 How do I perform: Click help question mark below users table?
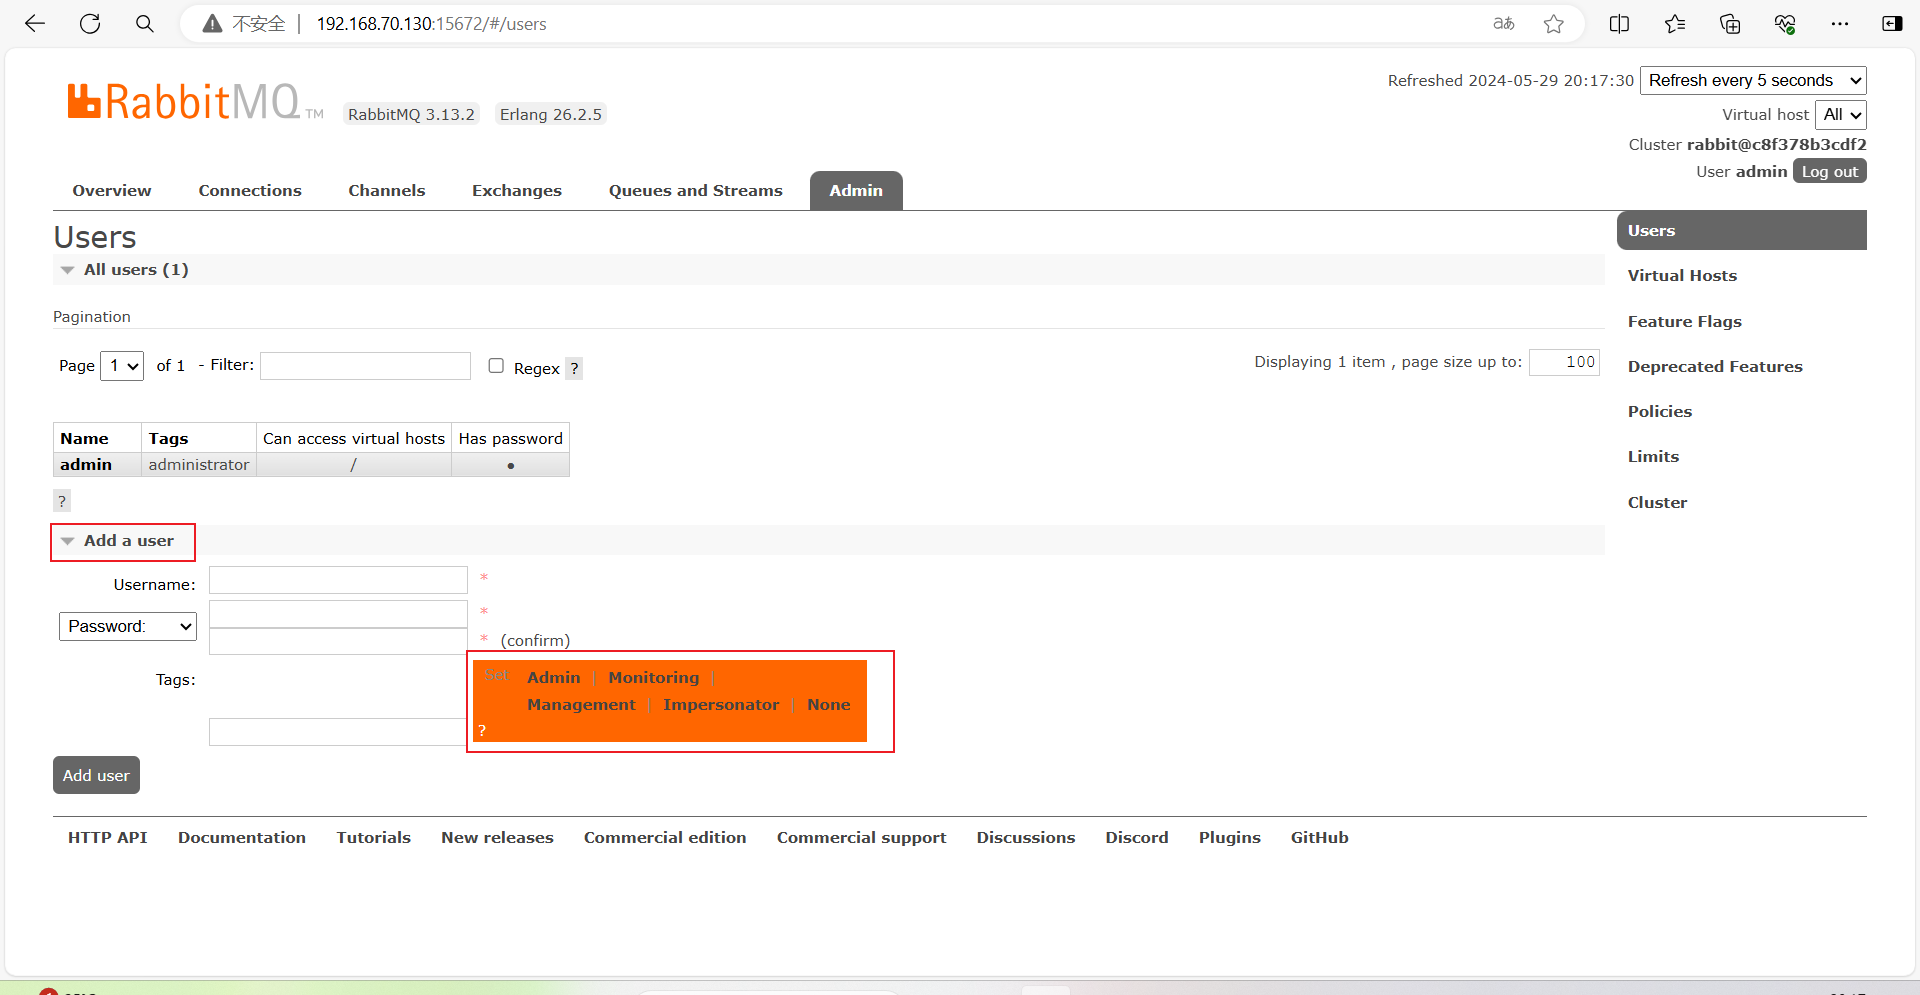(62, 501)
